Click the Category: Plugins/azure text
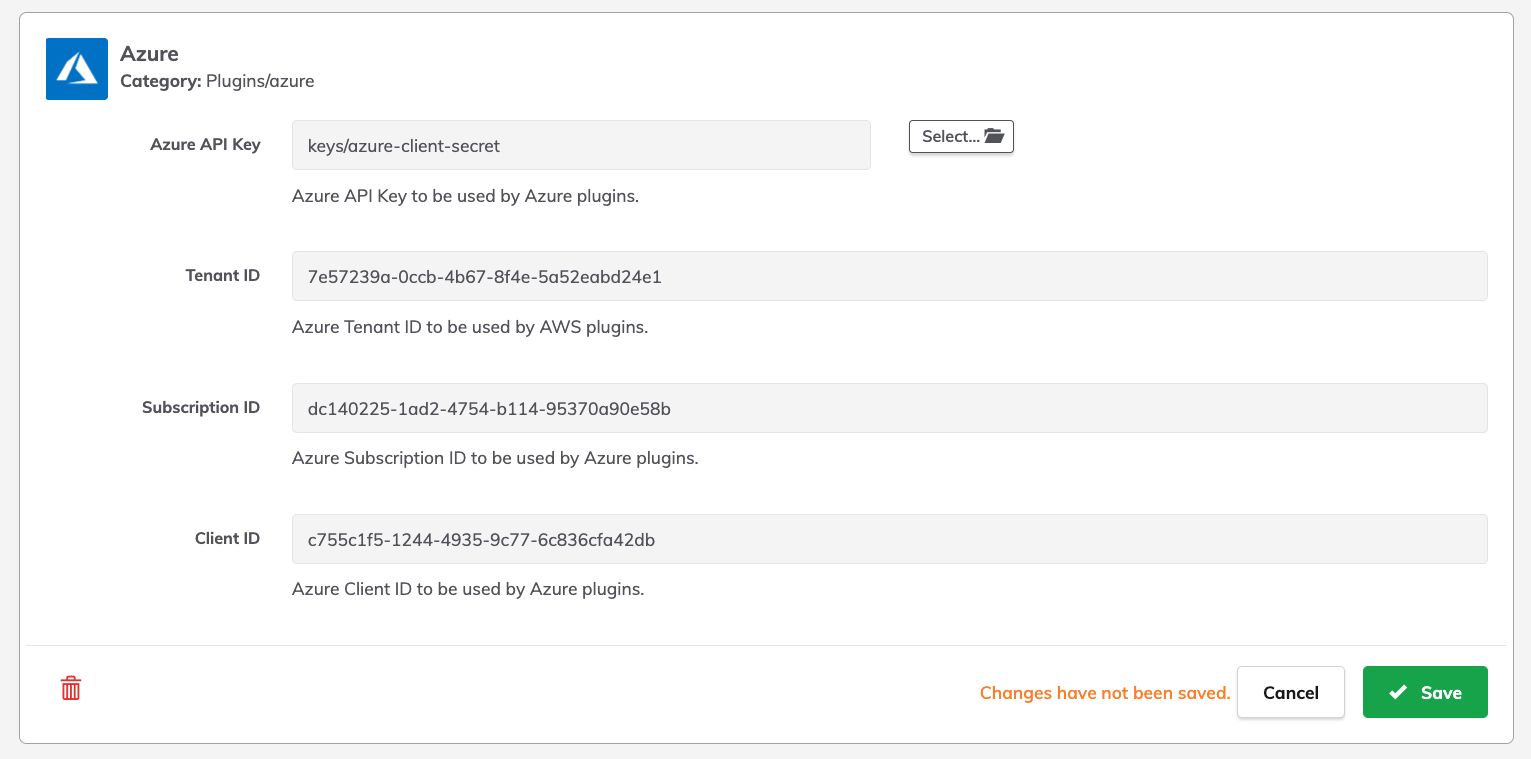Screen dimensions: 1531x759 [217, 81]
